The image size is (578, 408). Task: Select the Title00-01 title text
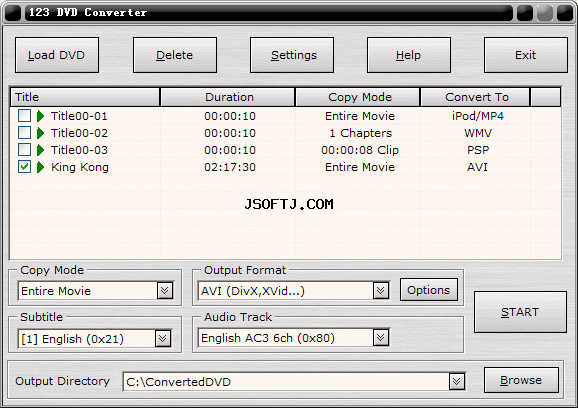pyautogui.click(x=79, y=116)
